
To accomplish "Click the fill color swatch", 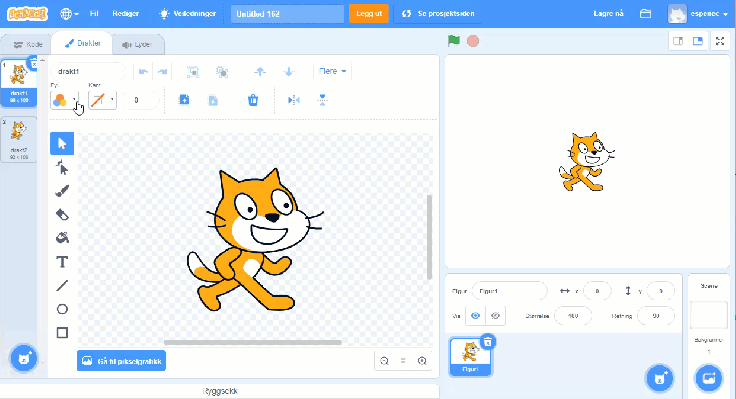I will pyautogui.click(x=61, y=100).
